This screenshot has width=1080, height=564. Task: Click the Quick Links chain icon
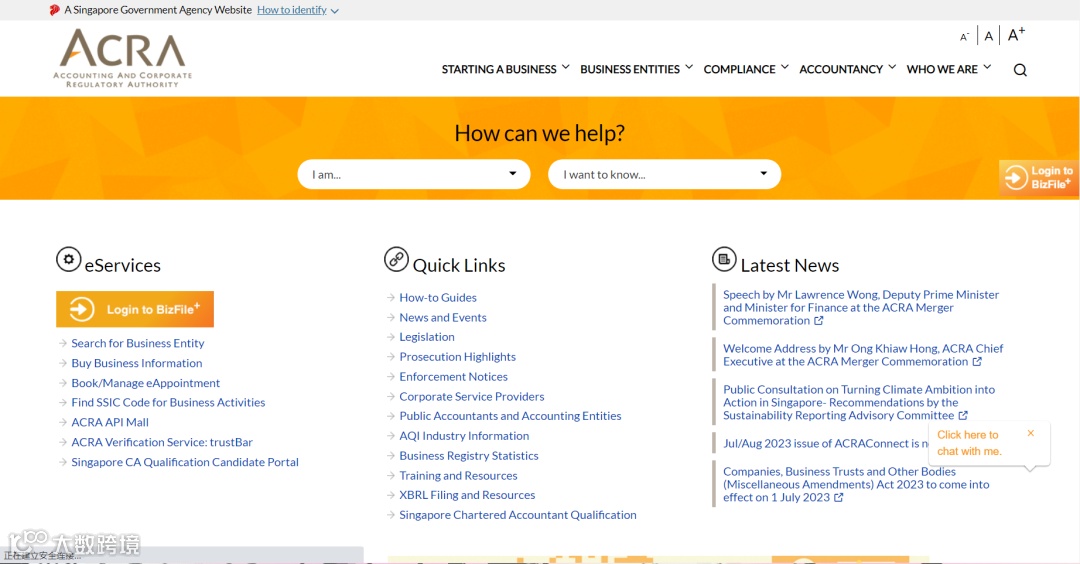point(396,259)
